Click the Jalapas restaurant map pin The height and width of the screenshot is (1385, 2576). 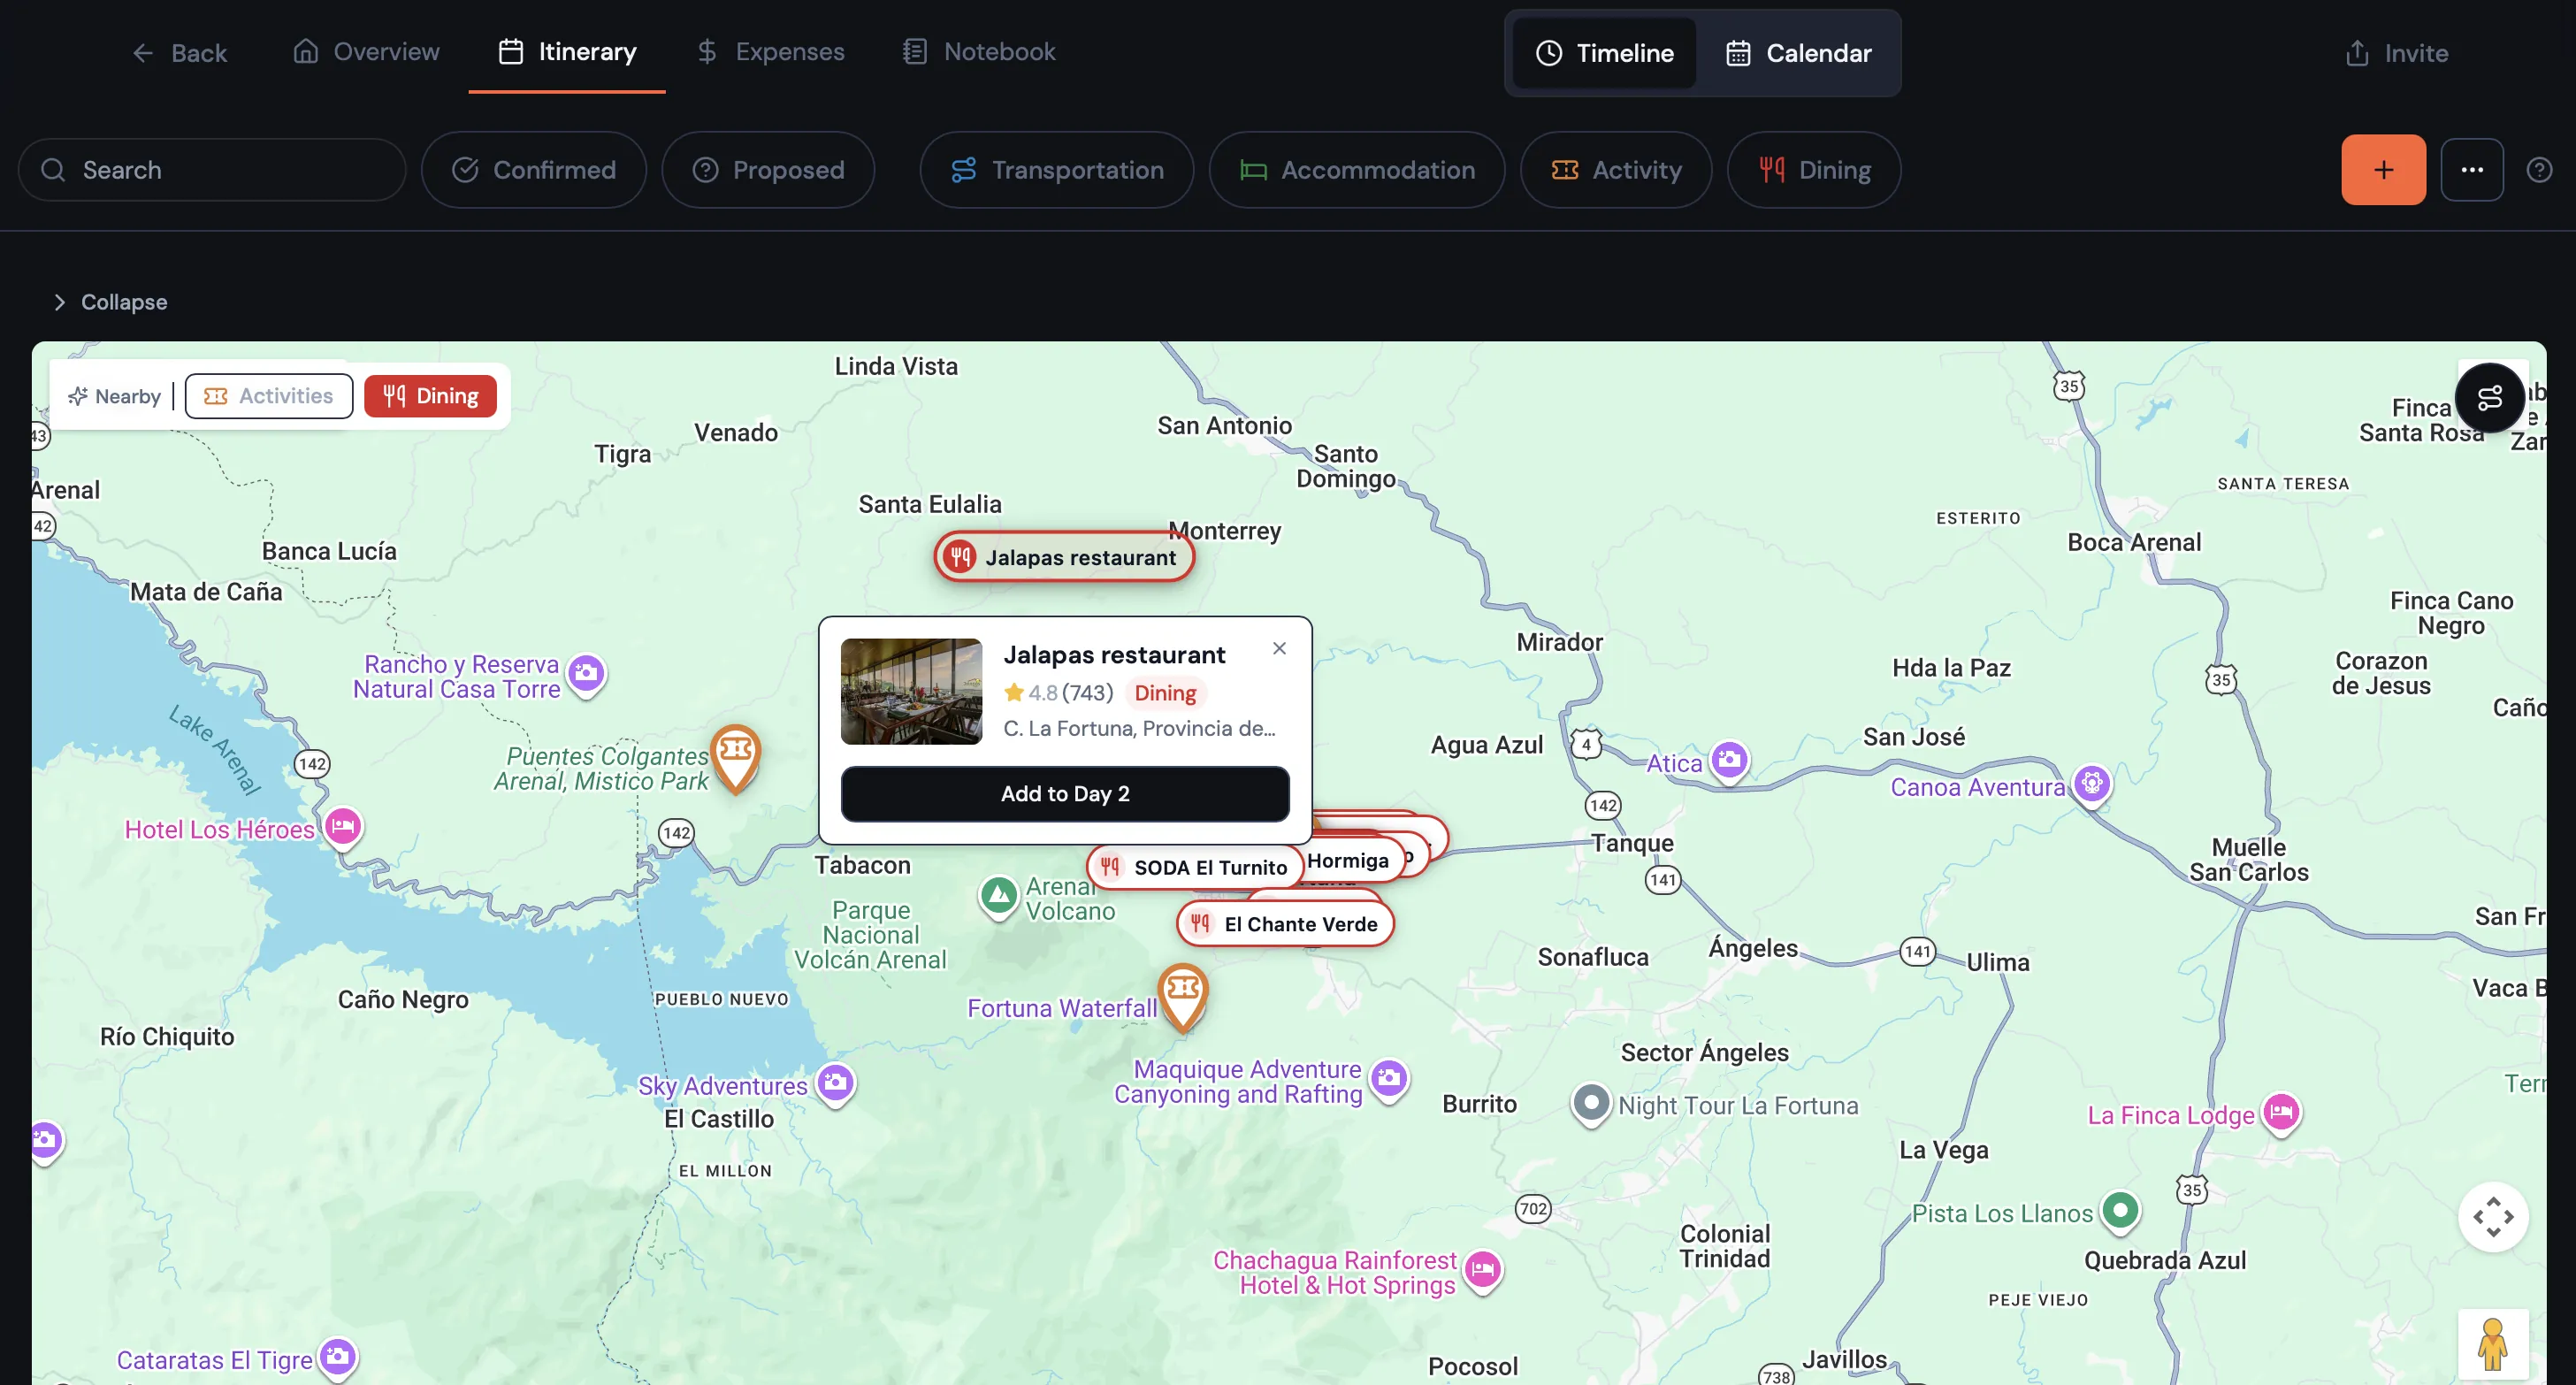(x=1064, y=557)
